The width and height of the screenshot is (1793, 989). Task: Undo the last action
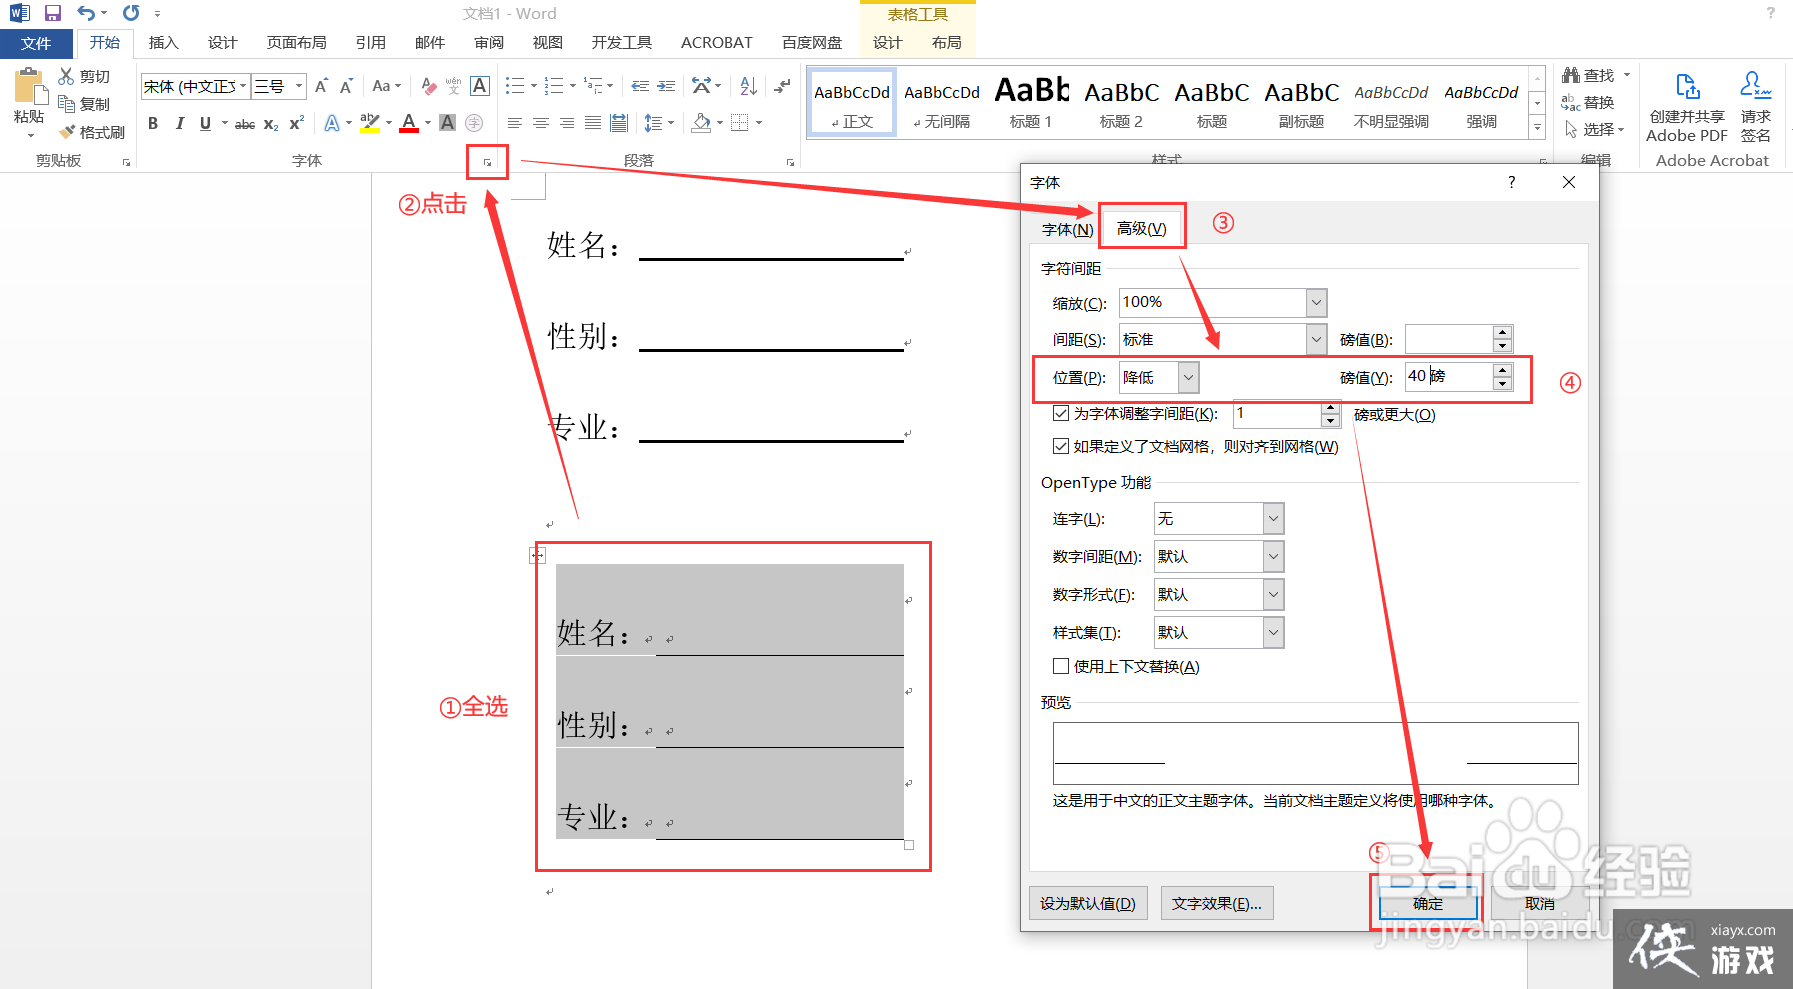86,13
